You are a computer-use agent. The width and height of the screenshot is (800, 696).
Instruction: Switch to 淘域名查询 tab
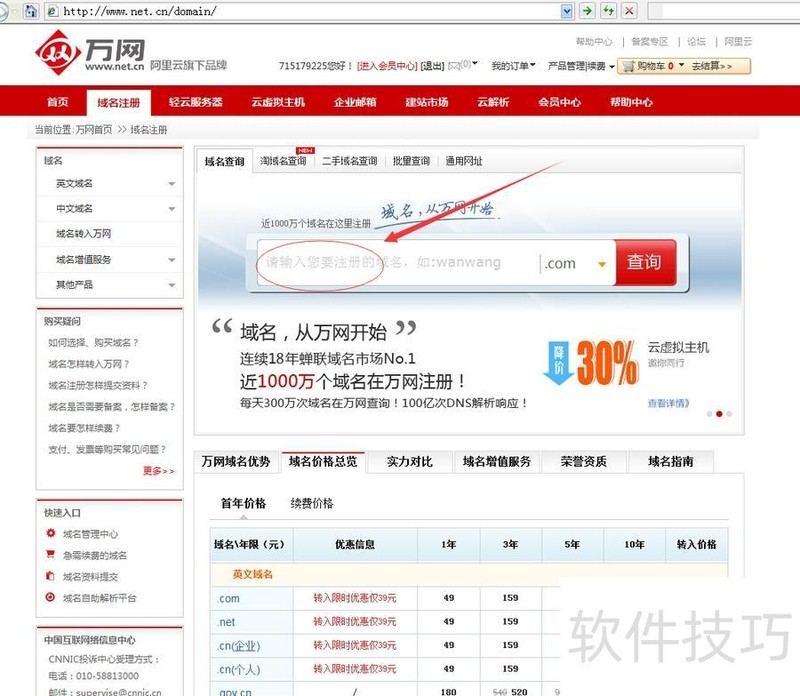pos(283,161)
